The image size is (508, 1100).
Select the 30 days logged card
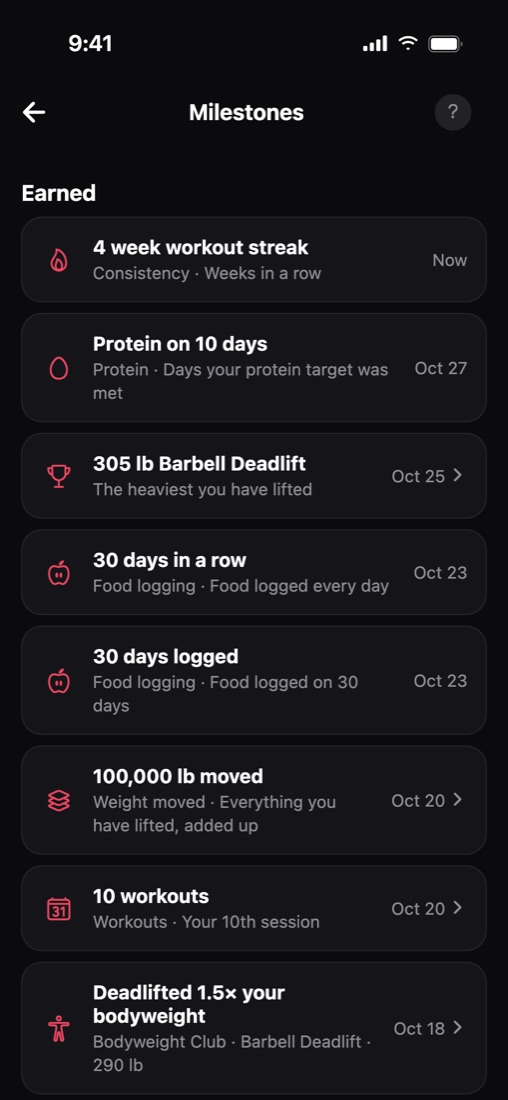[254, 680]
